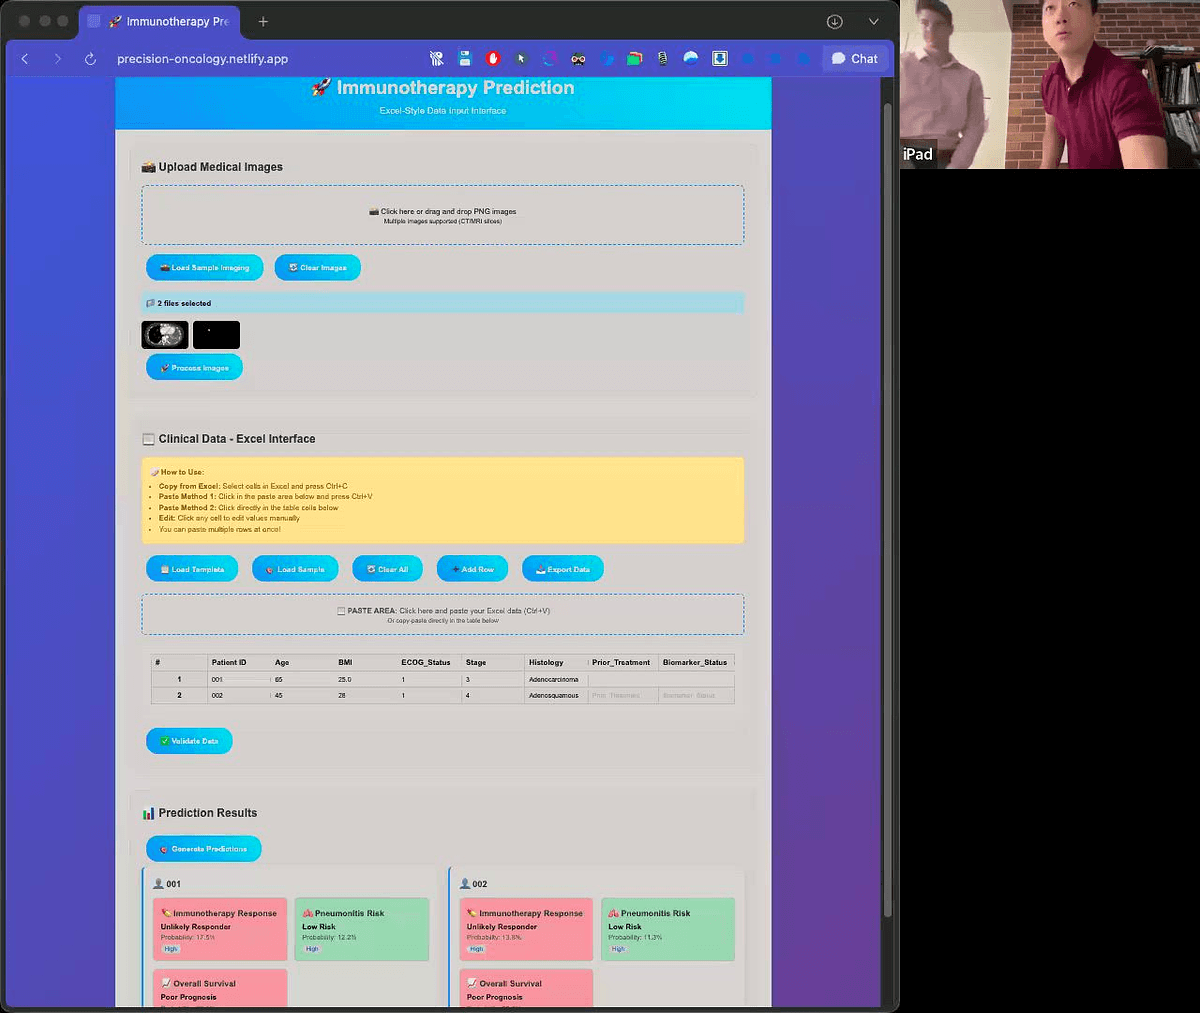Click the page vertical scrollbar
This screenshot has width=1200, height=1013.
887,510
